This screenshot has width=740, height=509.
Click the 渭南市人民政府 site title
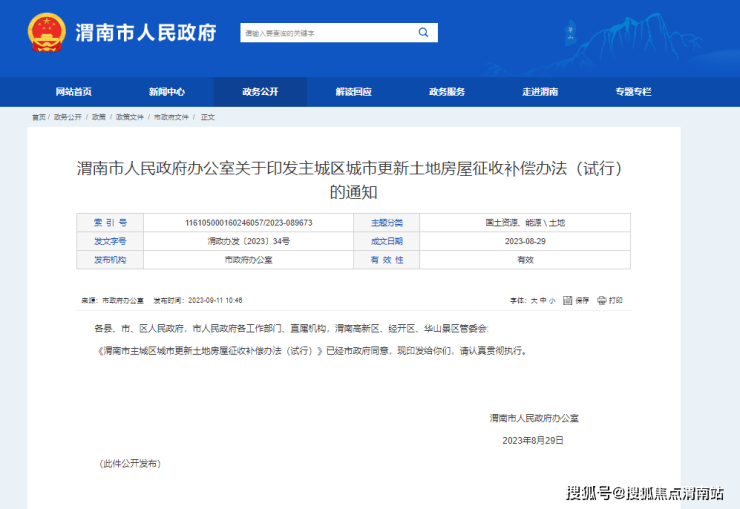pyautogui.click(x=146, y=32)
